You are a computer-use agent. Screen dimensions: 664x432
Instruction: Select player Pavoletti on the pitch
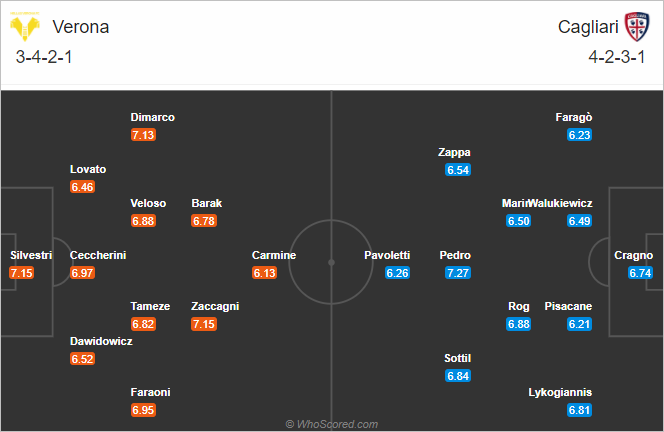pyautogui.click(x=387, y=255)
